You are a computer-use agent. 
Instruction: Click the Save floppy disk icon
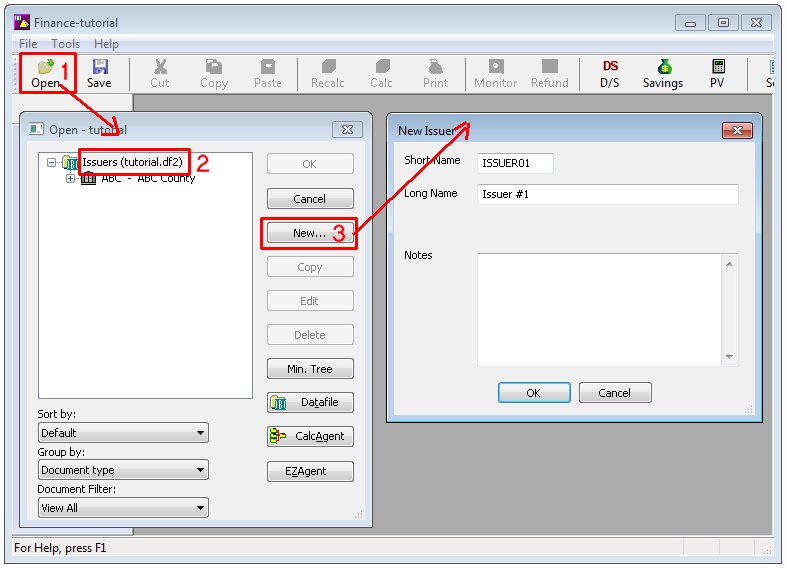click(x=99, y=68)
